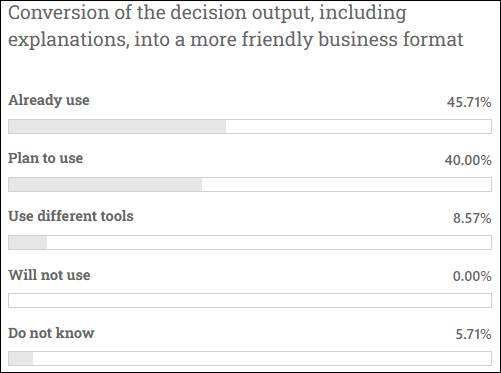Click the survey question title text

[236, 27]
